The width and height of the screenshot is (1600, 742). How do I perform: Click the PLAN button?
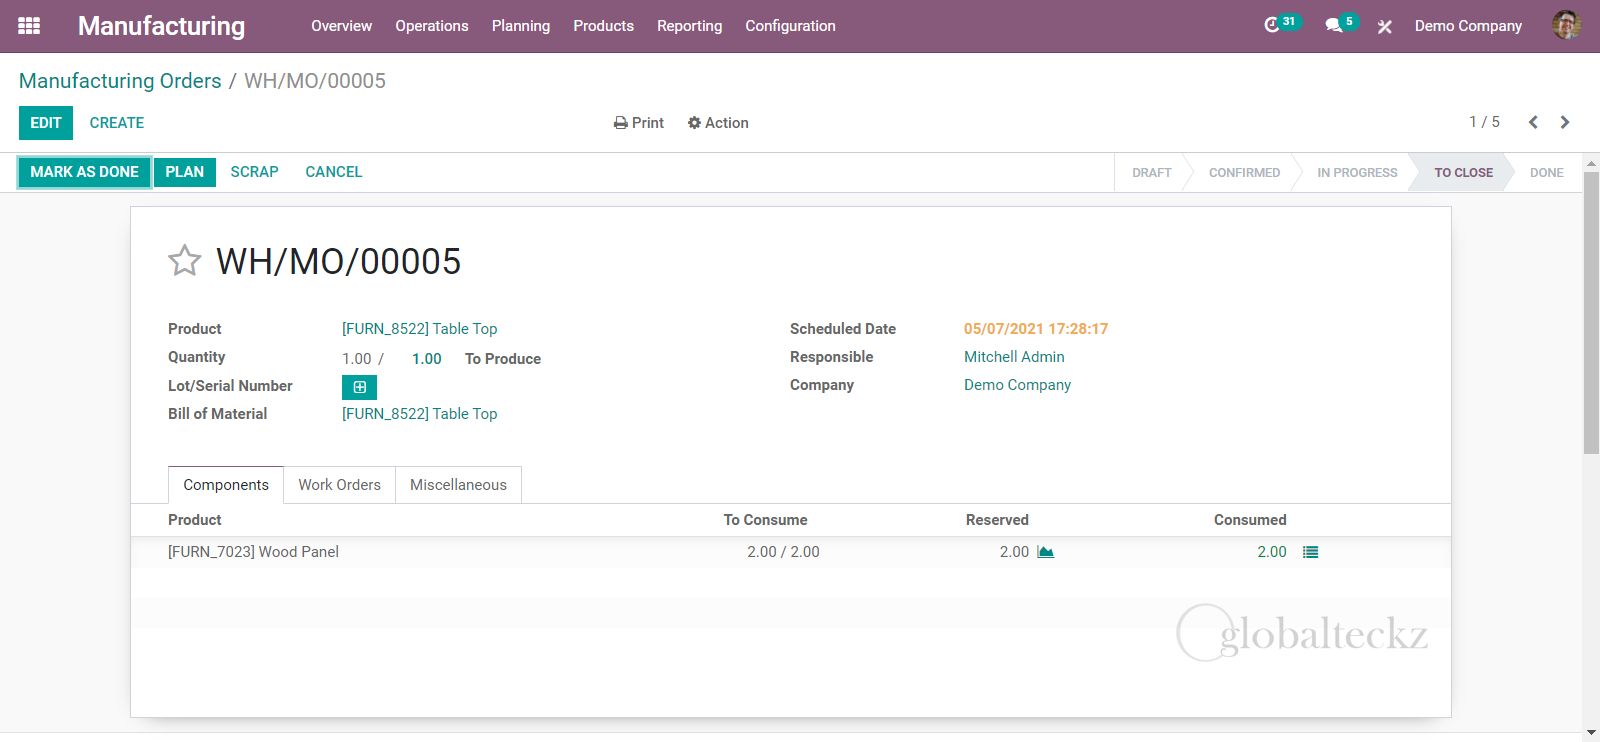tap(185, 172)
